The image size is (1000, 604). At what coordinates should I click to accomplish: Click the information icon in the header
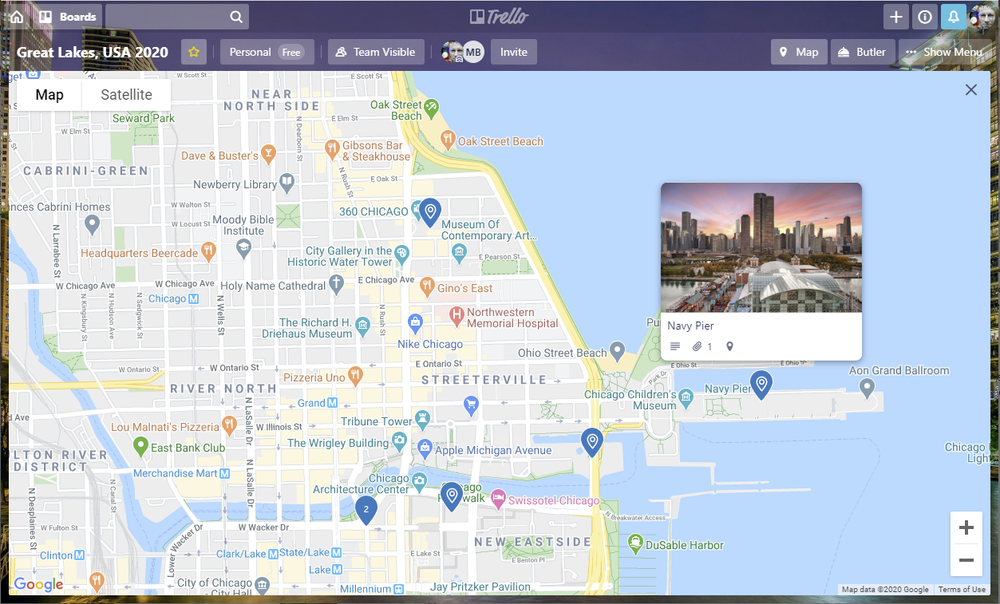(925, 16)
